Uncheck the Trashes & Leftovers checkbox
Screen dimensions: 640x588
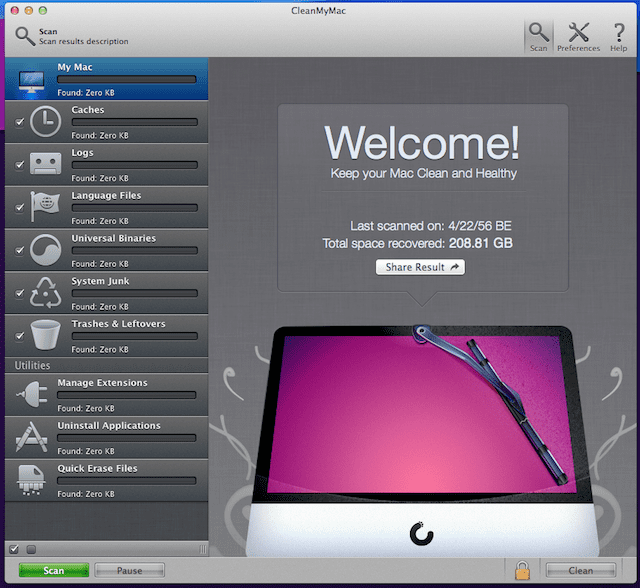point(19,336)
